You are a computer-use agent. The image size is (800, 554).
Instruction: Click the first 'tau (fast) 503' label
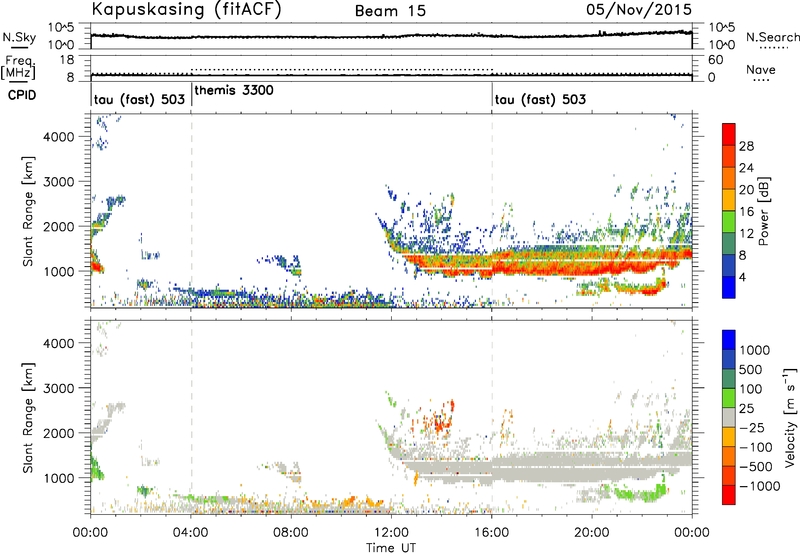coord(139,99)
